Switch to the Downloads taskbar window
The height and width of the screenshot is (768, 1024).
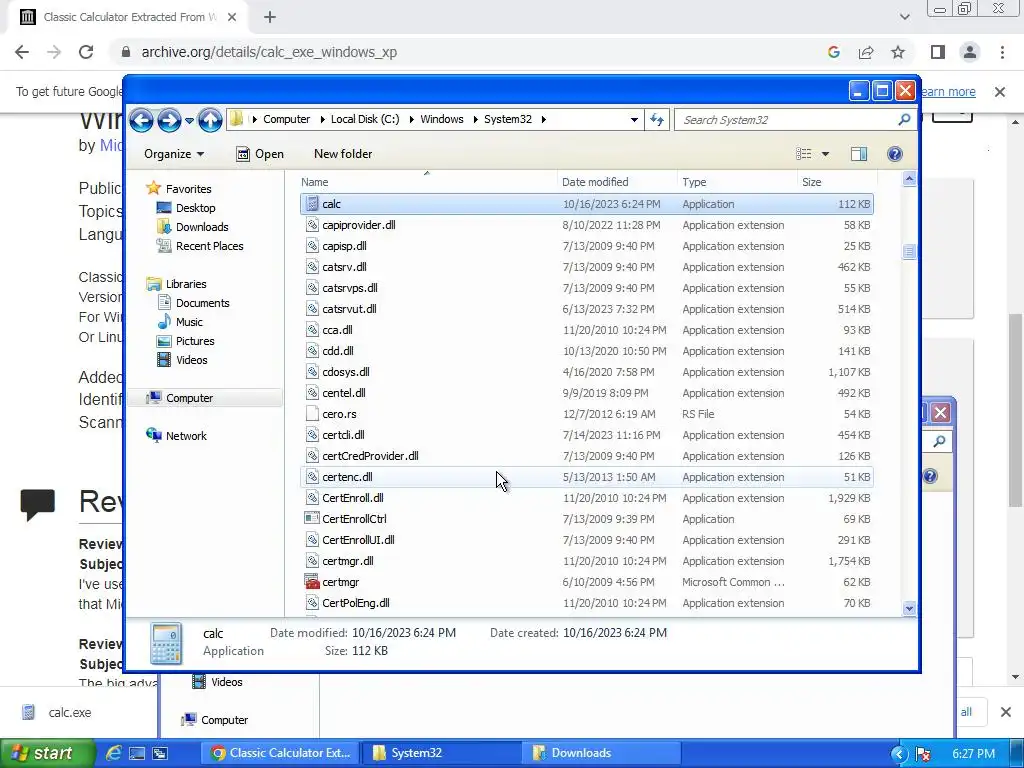601,753
